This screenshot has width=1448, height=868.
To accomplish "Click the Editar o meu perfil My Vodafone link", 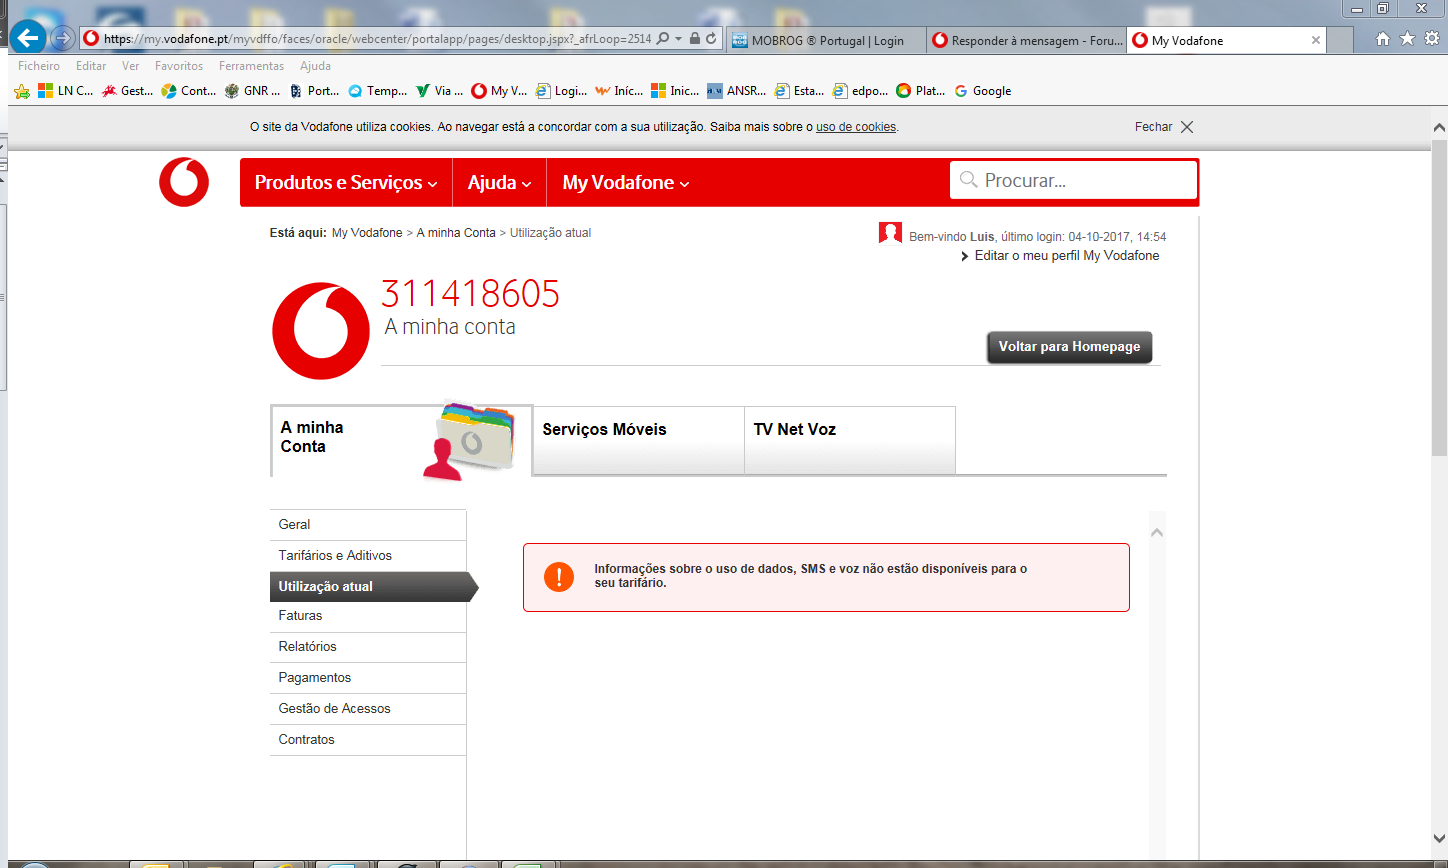I will pyautogui.click(x=1066, y=256).
